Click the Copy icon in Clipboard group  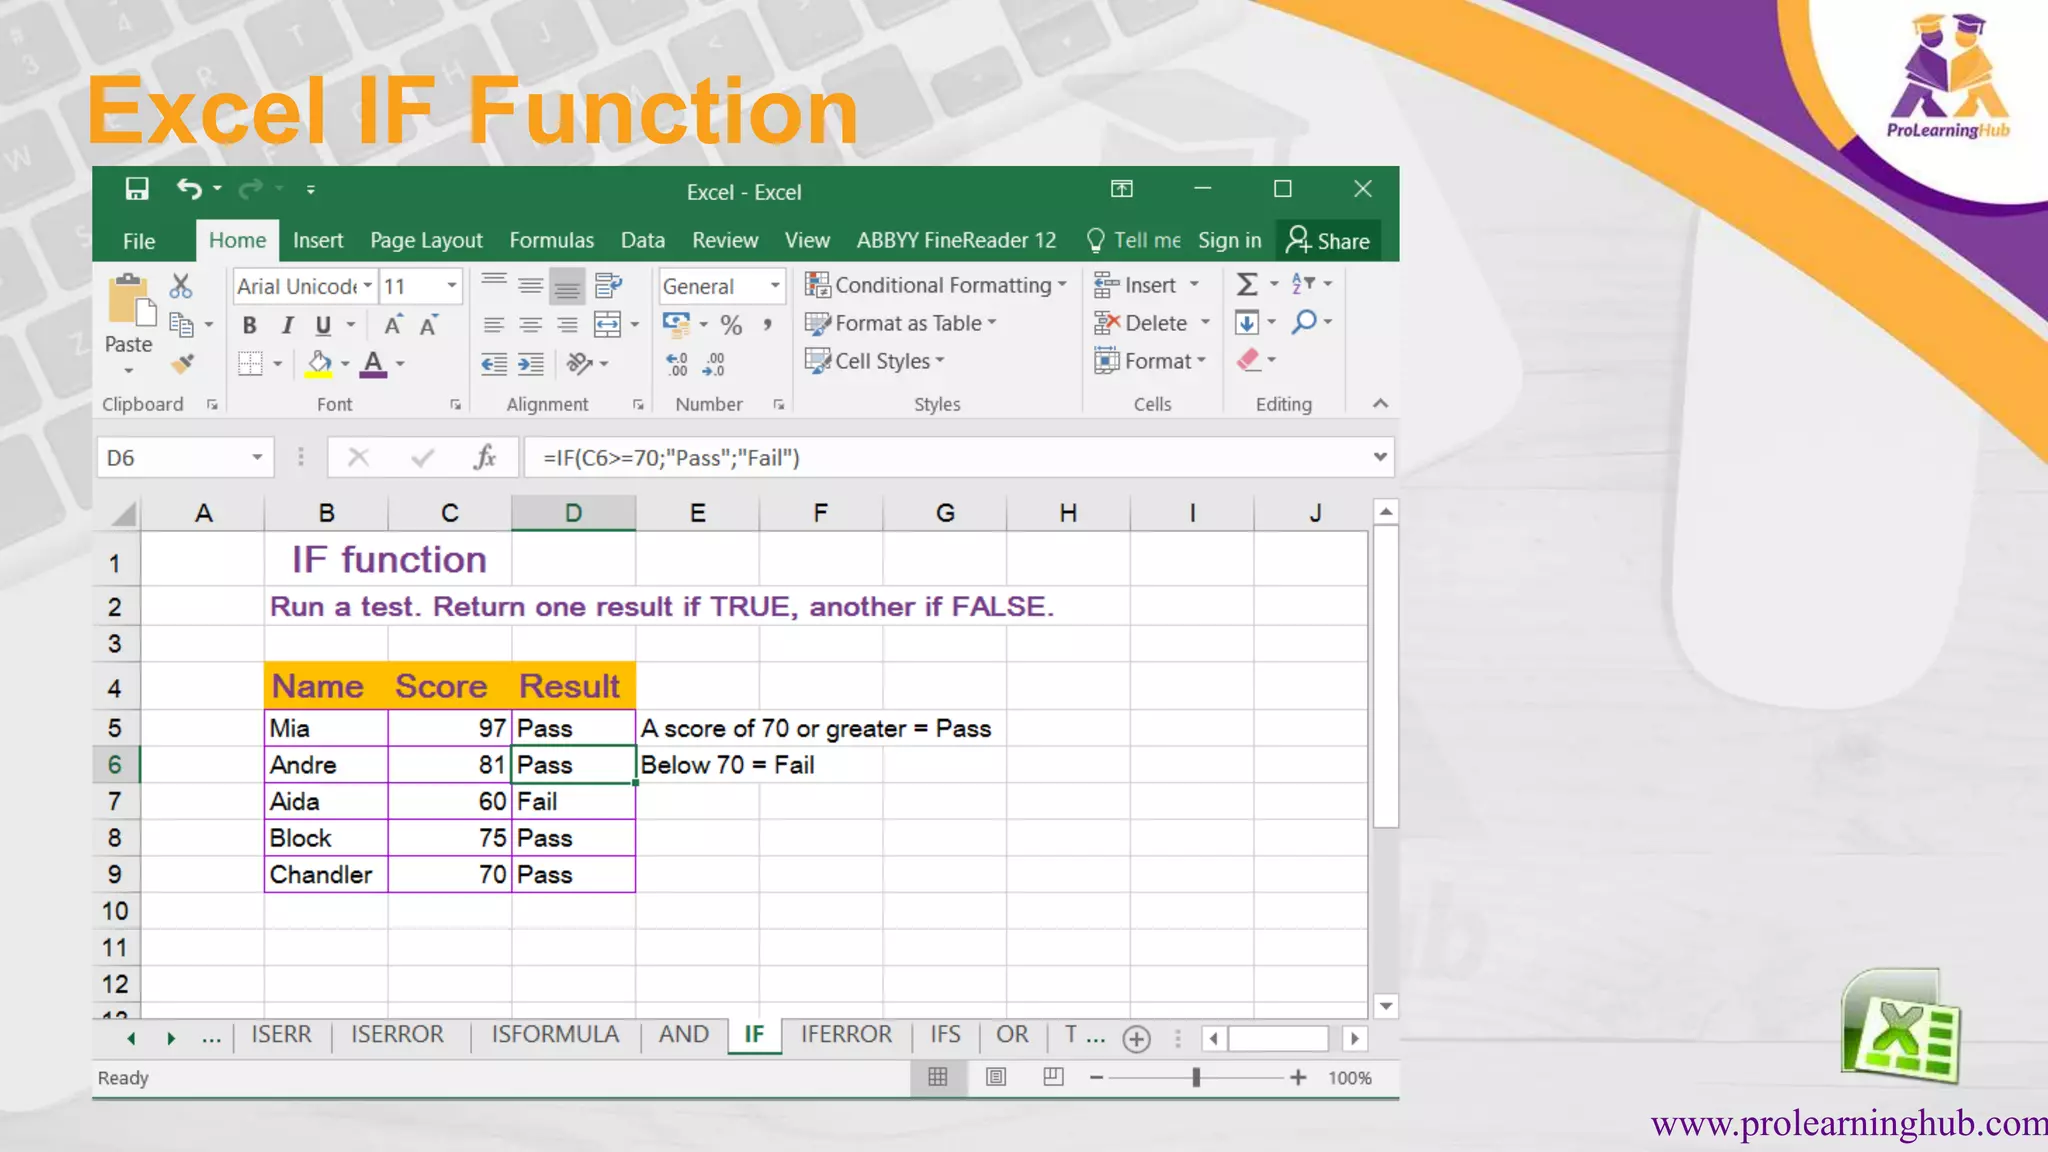(x=181, y=324)
